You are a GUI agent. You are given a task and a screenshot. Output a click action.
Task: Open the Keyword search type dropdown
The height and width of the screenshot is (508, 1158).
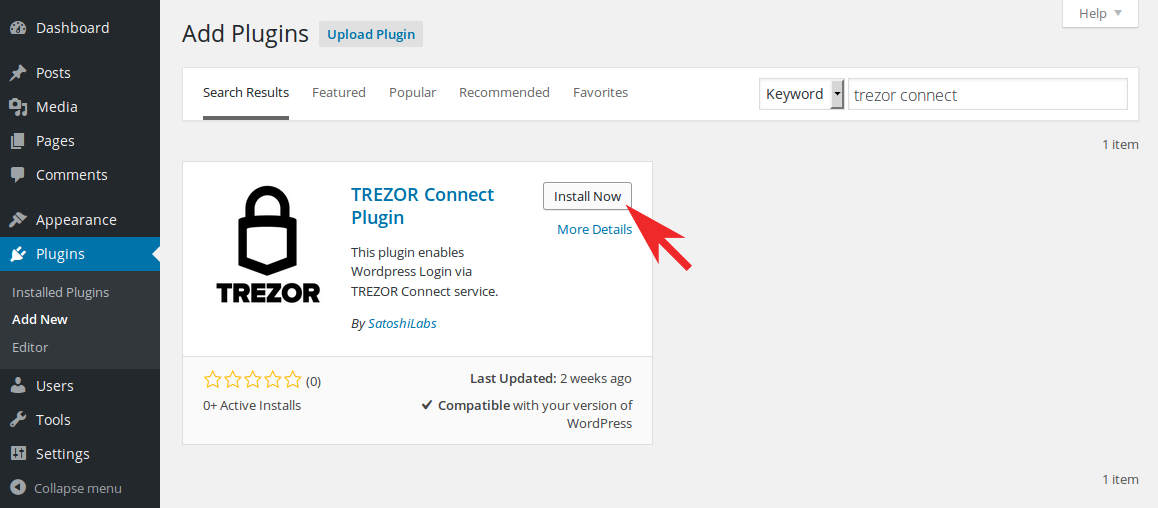801,95
